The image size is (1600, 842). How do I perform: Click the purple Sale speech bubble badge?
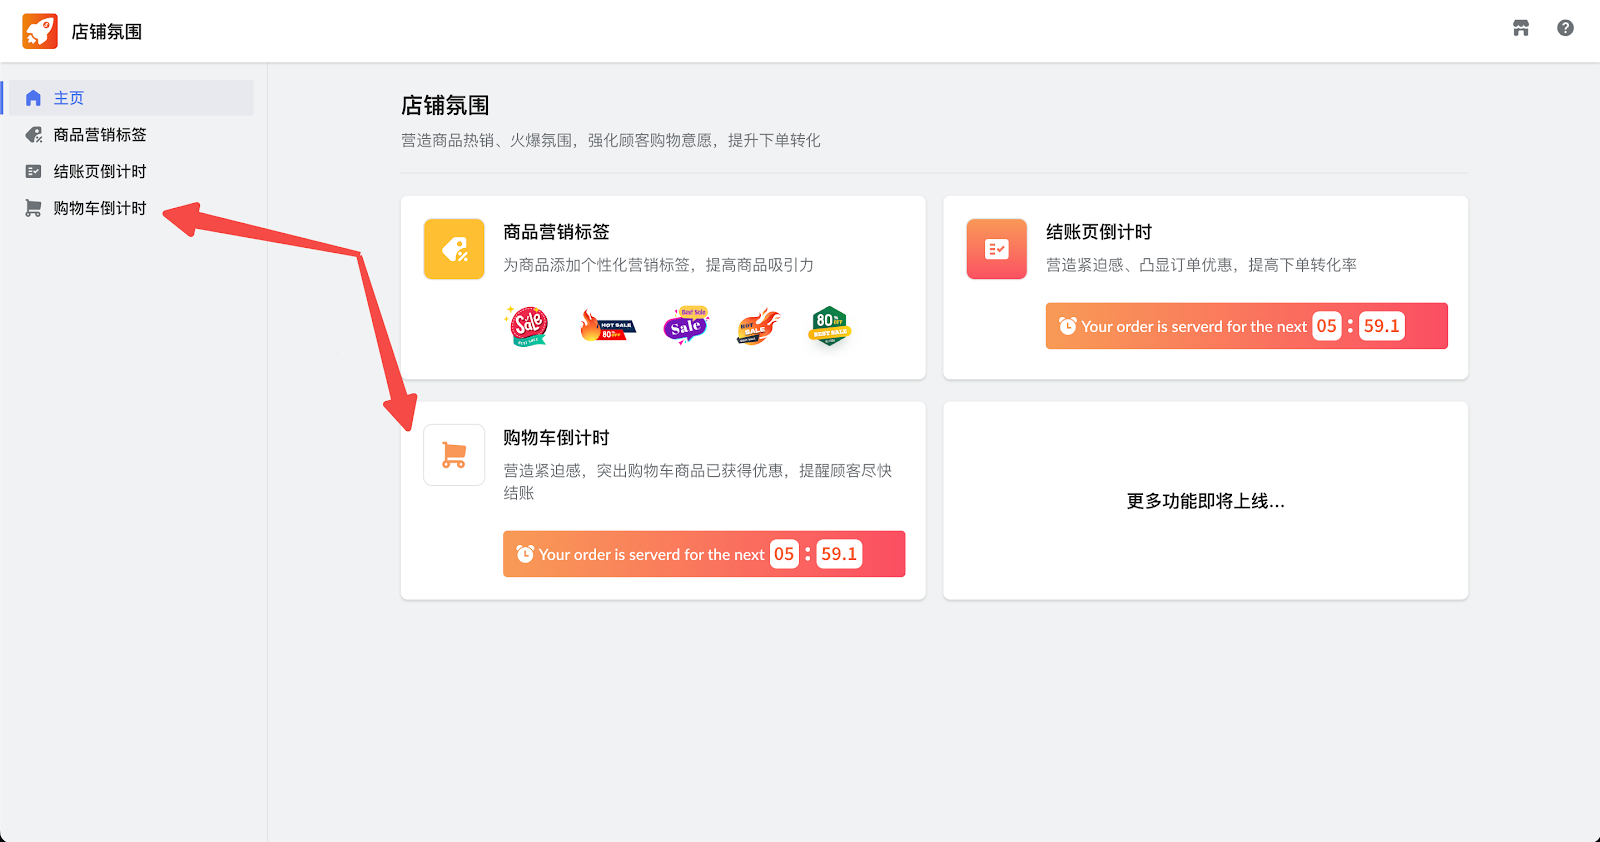(686, 325)
